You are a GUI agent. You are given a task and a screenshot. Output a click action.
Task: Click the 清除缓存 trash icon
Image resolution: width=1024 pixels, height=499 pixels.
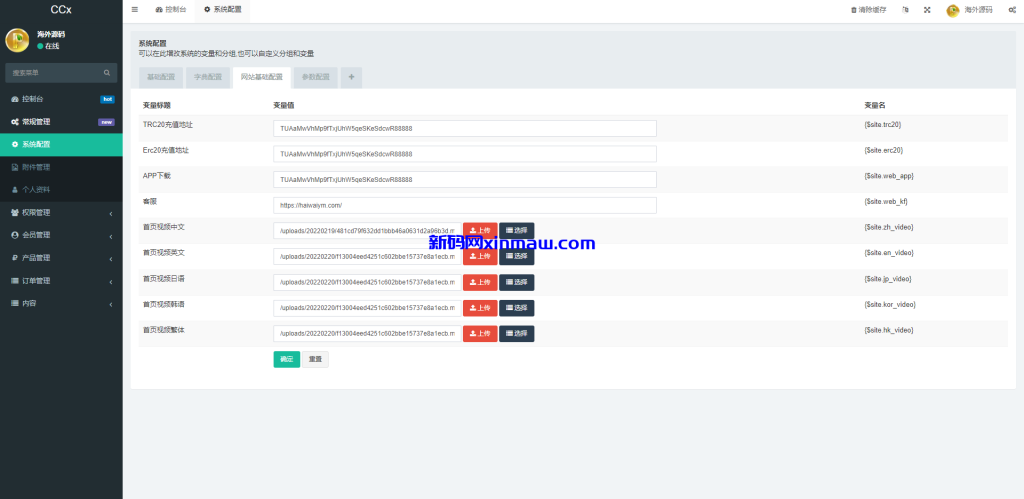pos(853,10)
